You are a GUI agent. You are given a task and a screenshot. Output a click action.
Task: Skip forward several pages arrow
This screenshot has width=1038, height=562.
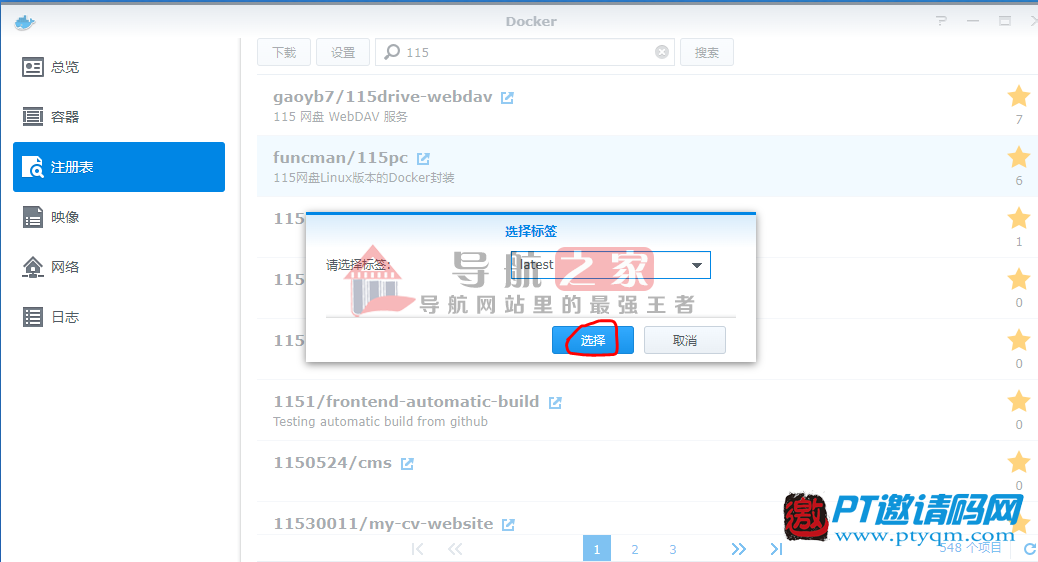pos(739,549)
